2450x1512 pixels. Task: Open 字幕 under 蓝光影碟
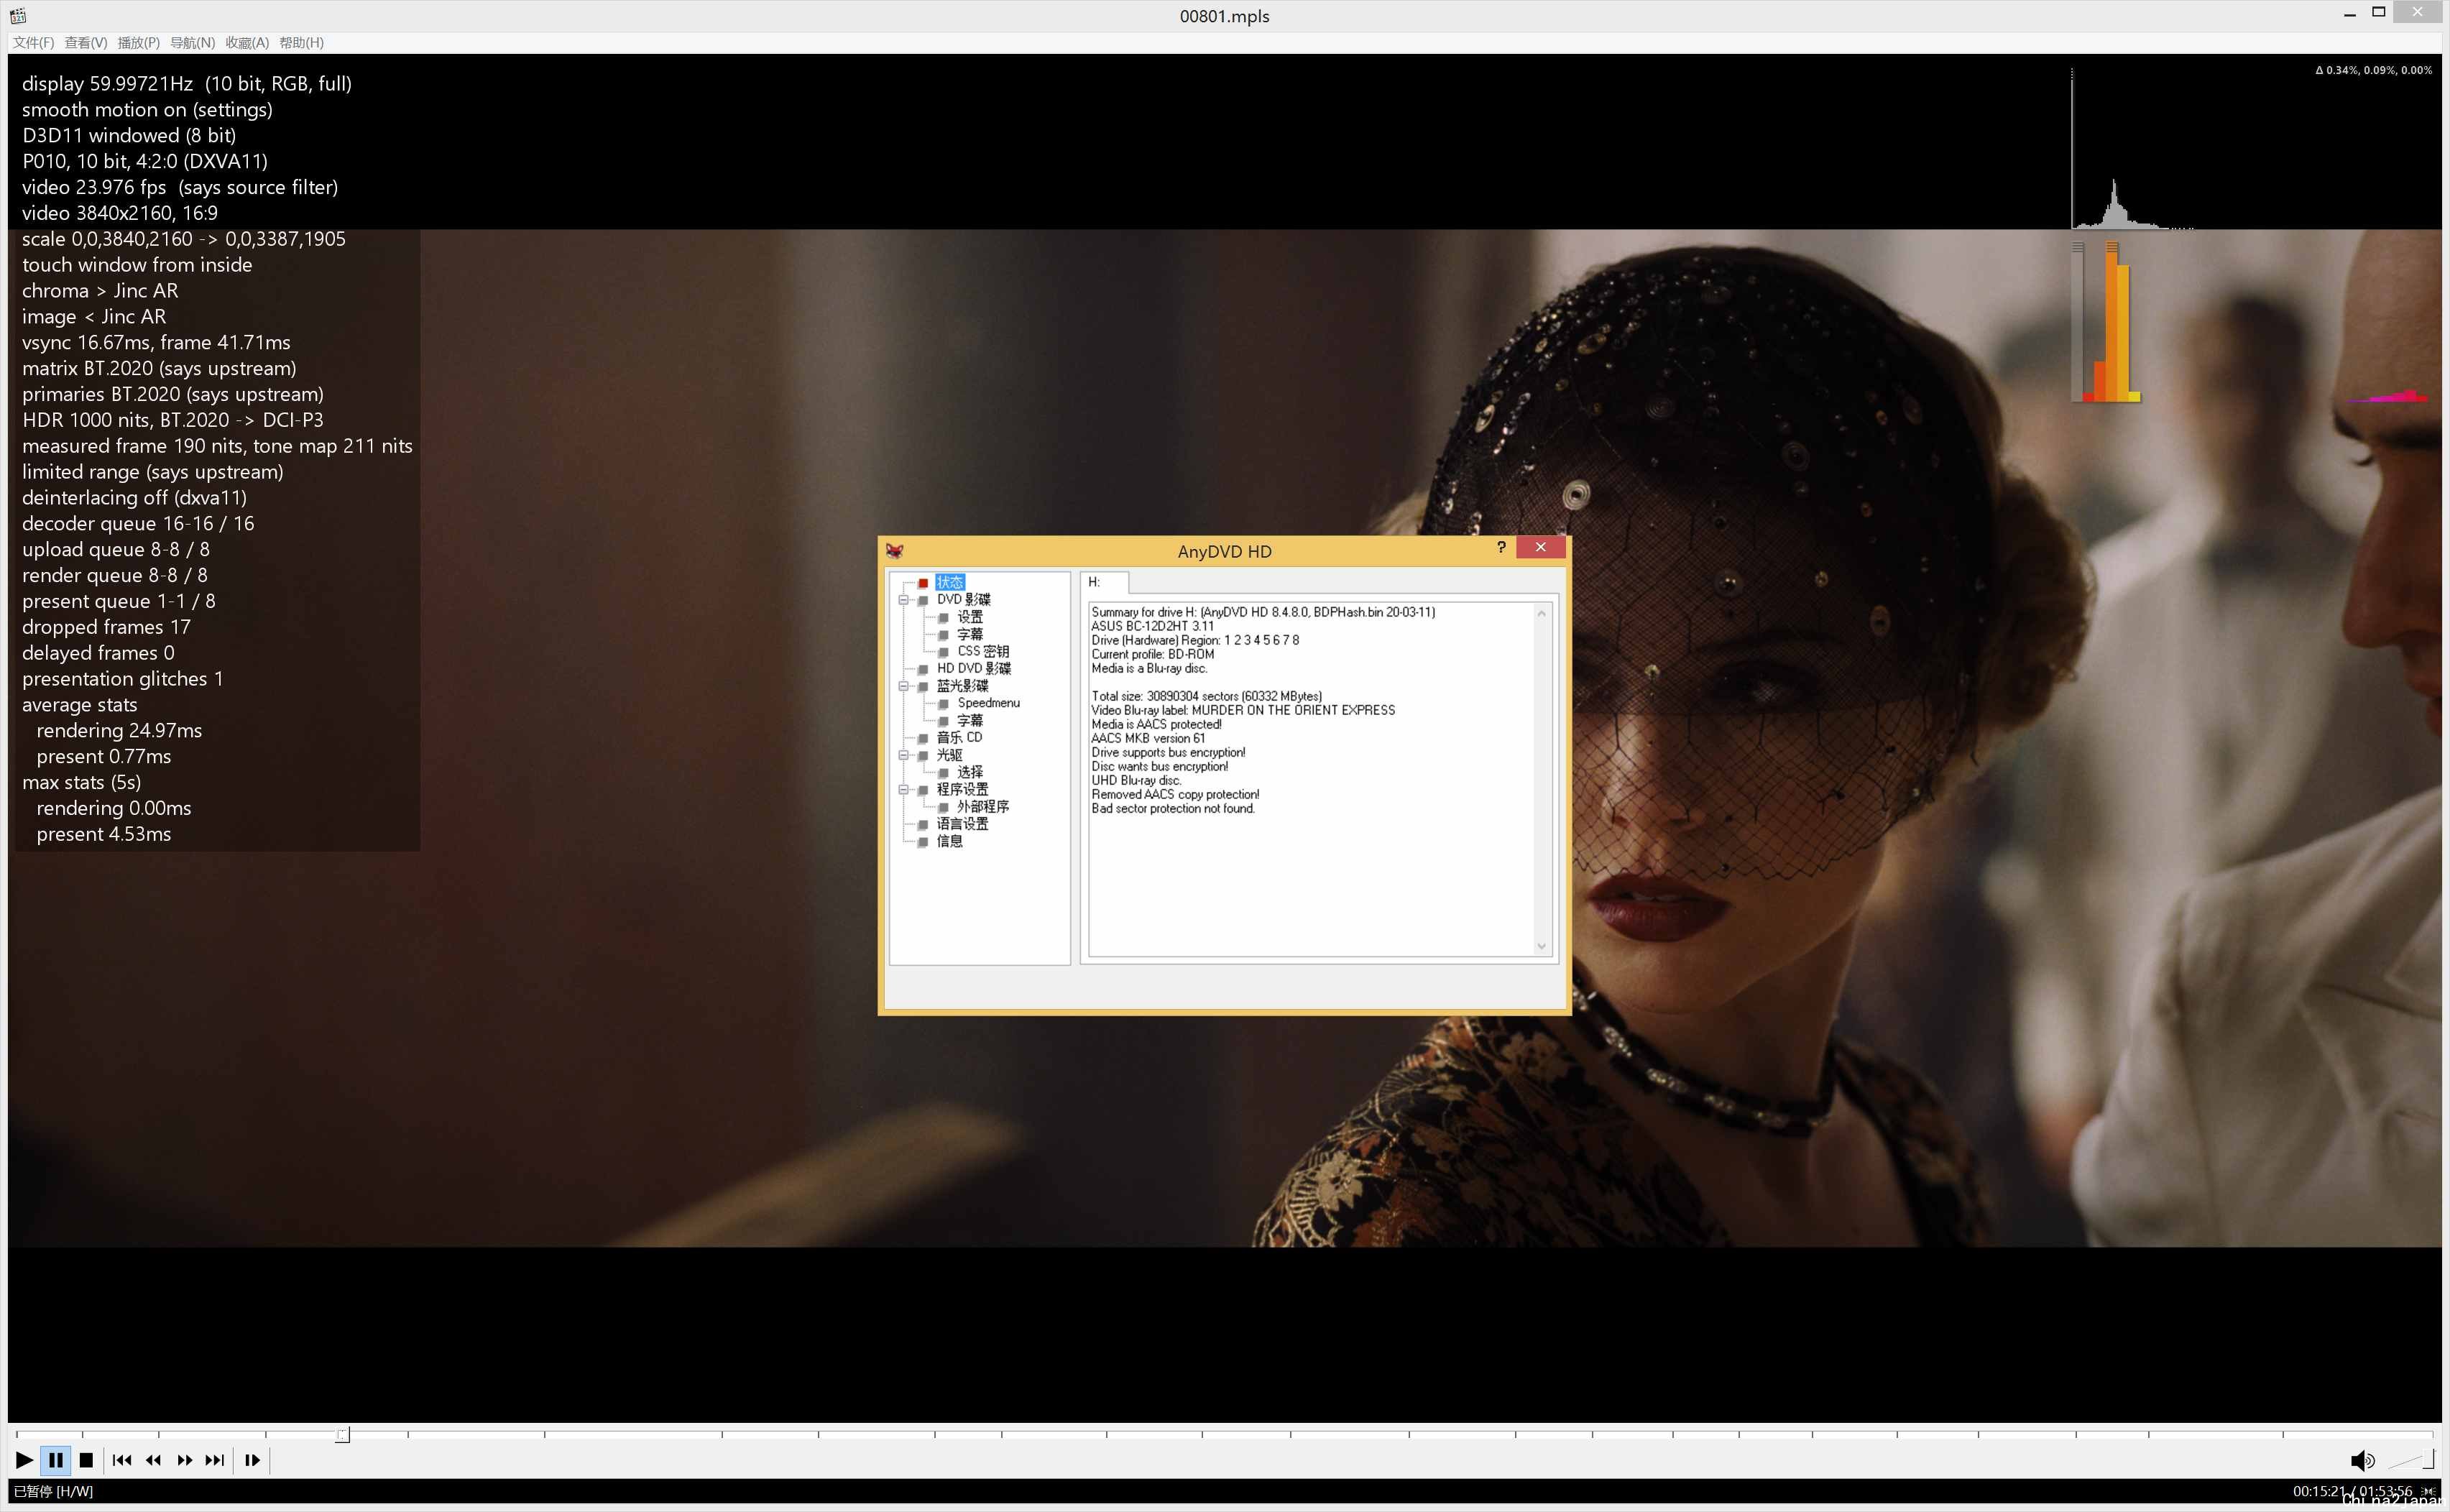tap(969, 720)
